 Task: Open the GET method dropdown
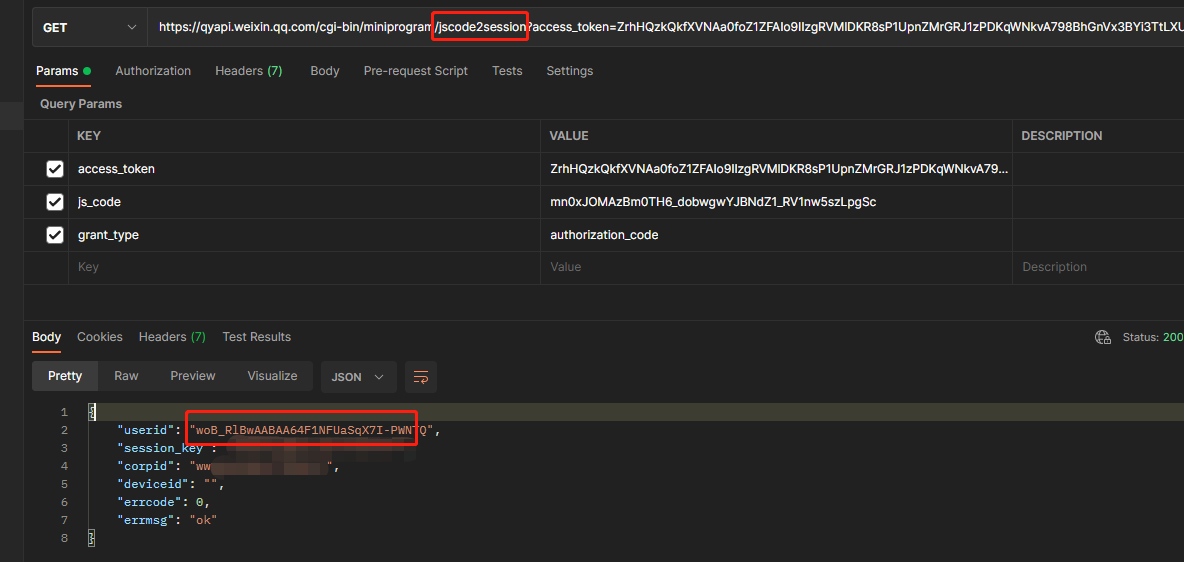click(89, 27)
